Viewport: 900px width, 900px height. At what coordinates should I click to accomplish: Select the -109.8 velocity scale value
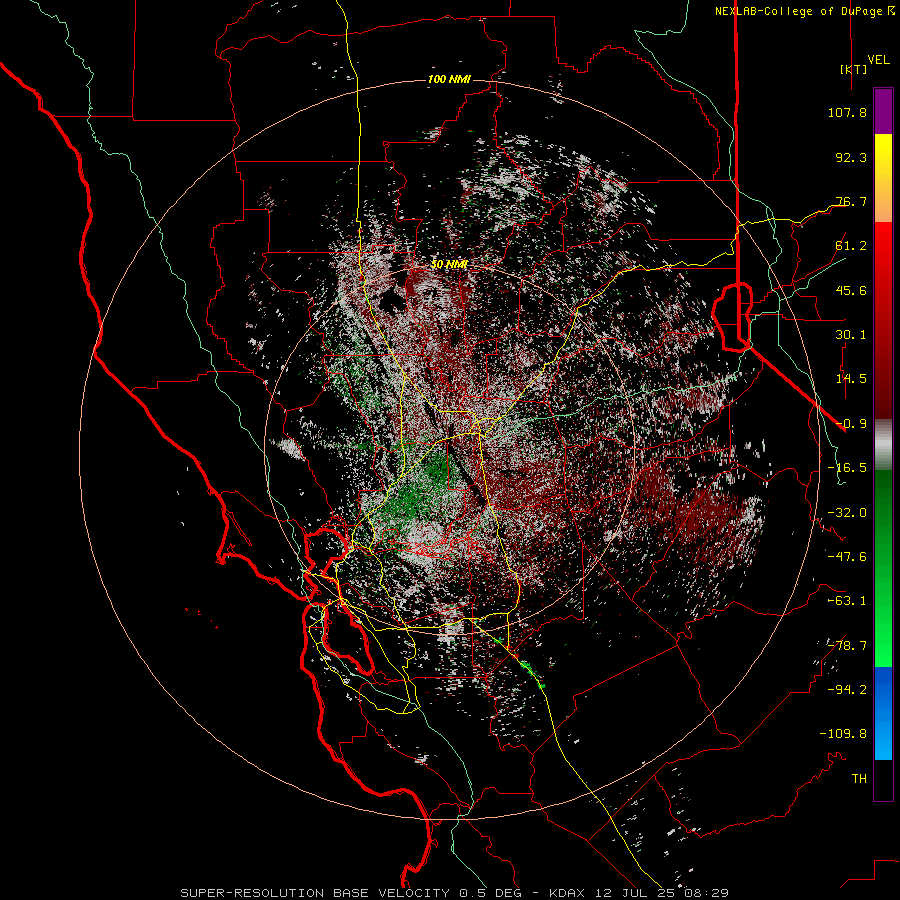point(843,734)
